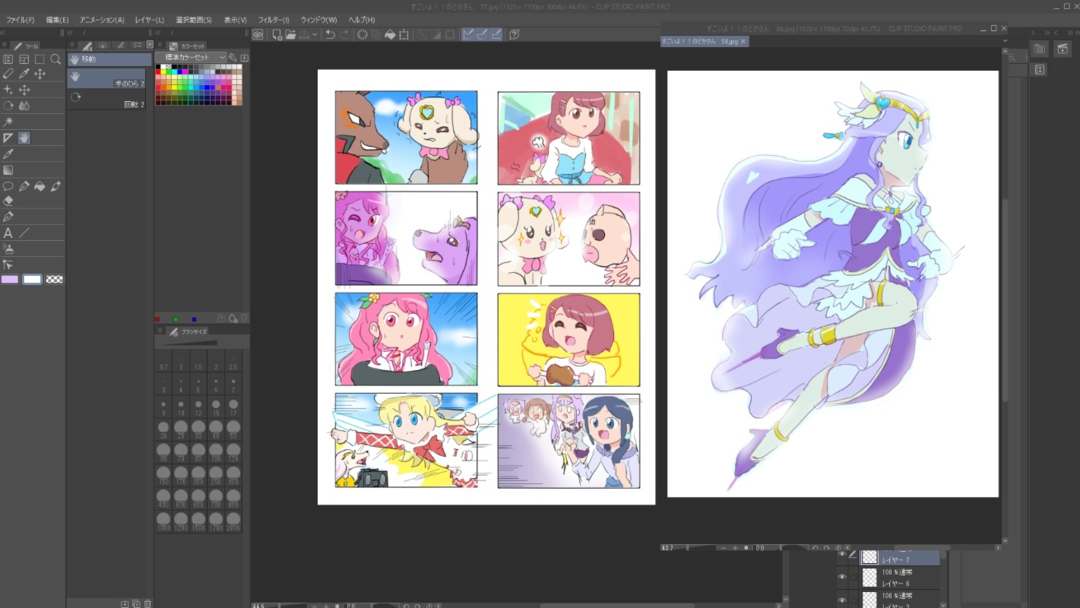The image size is (1080, 608).
Task: Select the Fill bucket tool
Action: click(x=40, y=186)
